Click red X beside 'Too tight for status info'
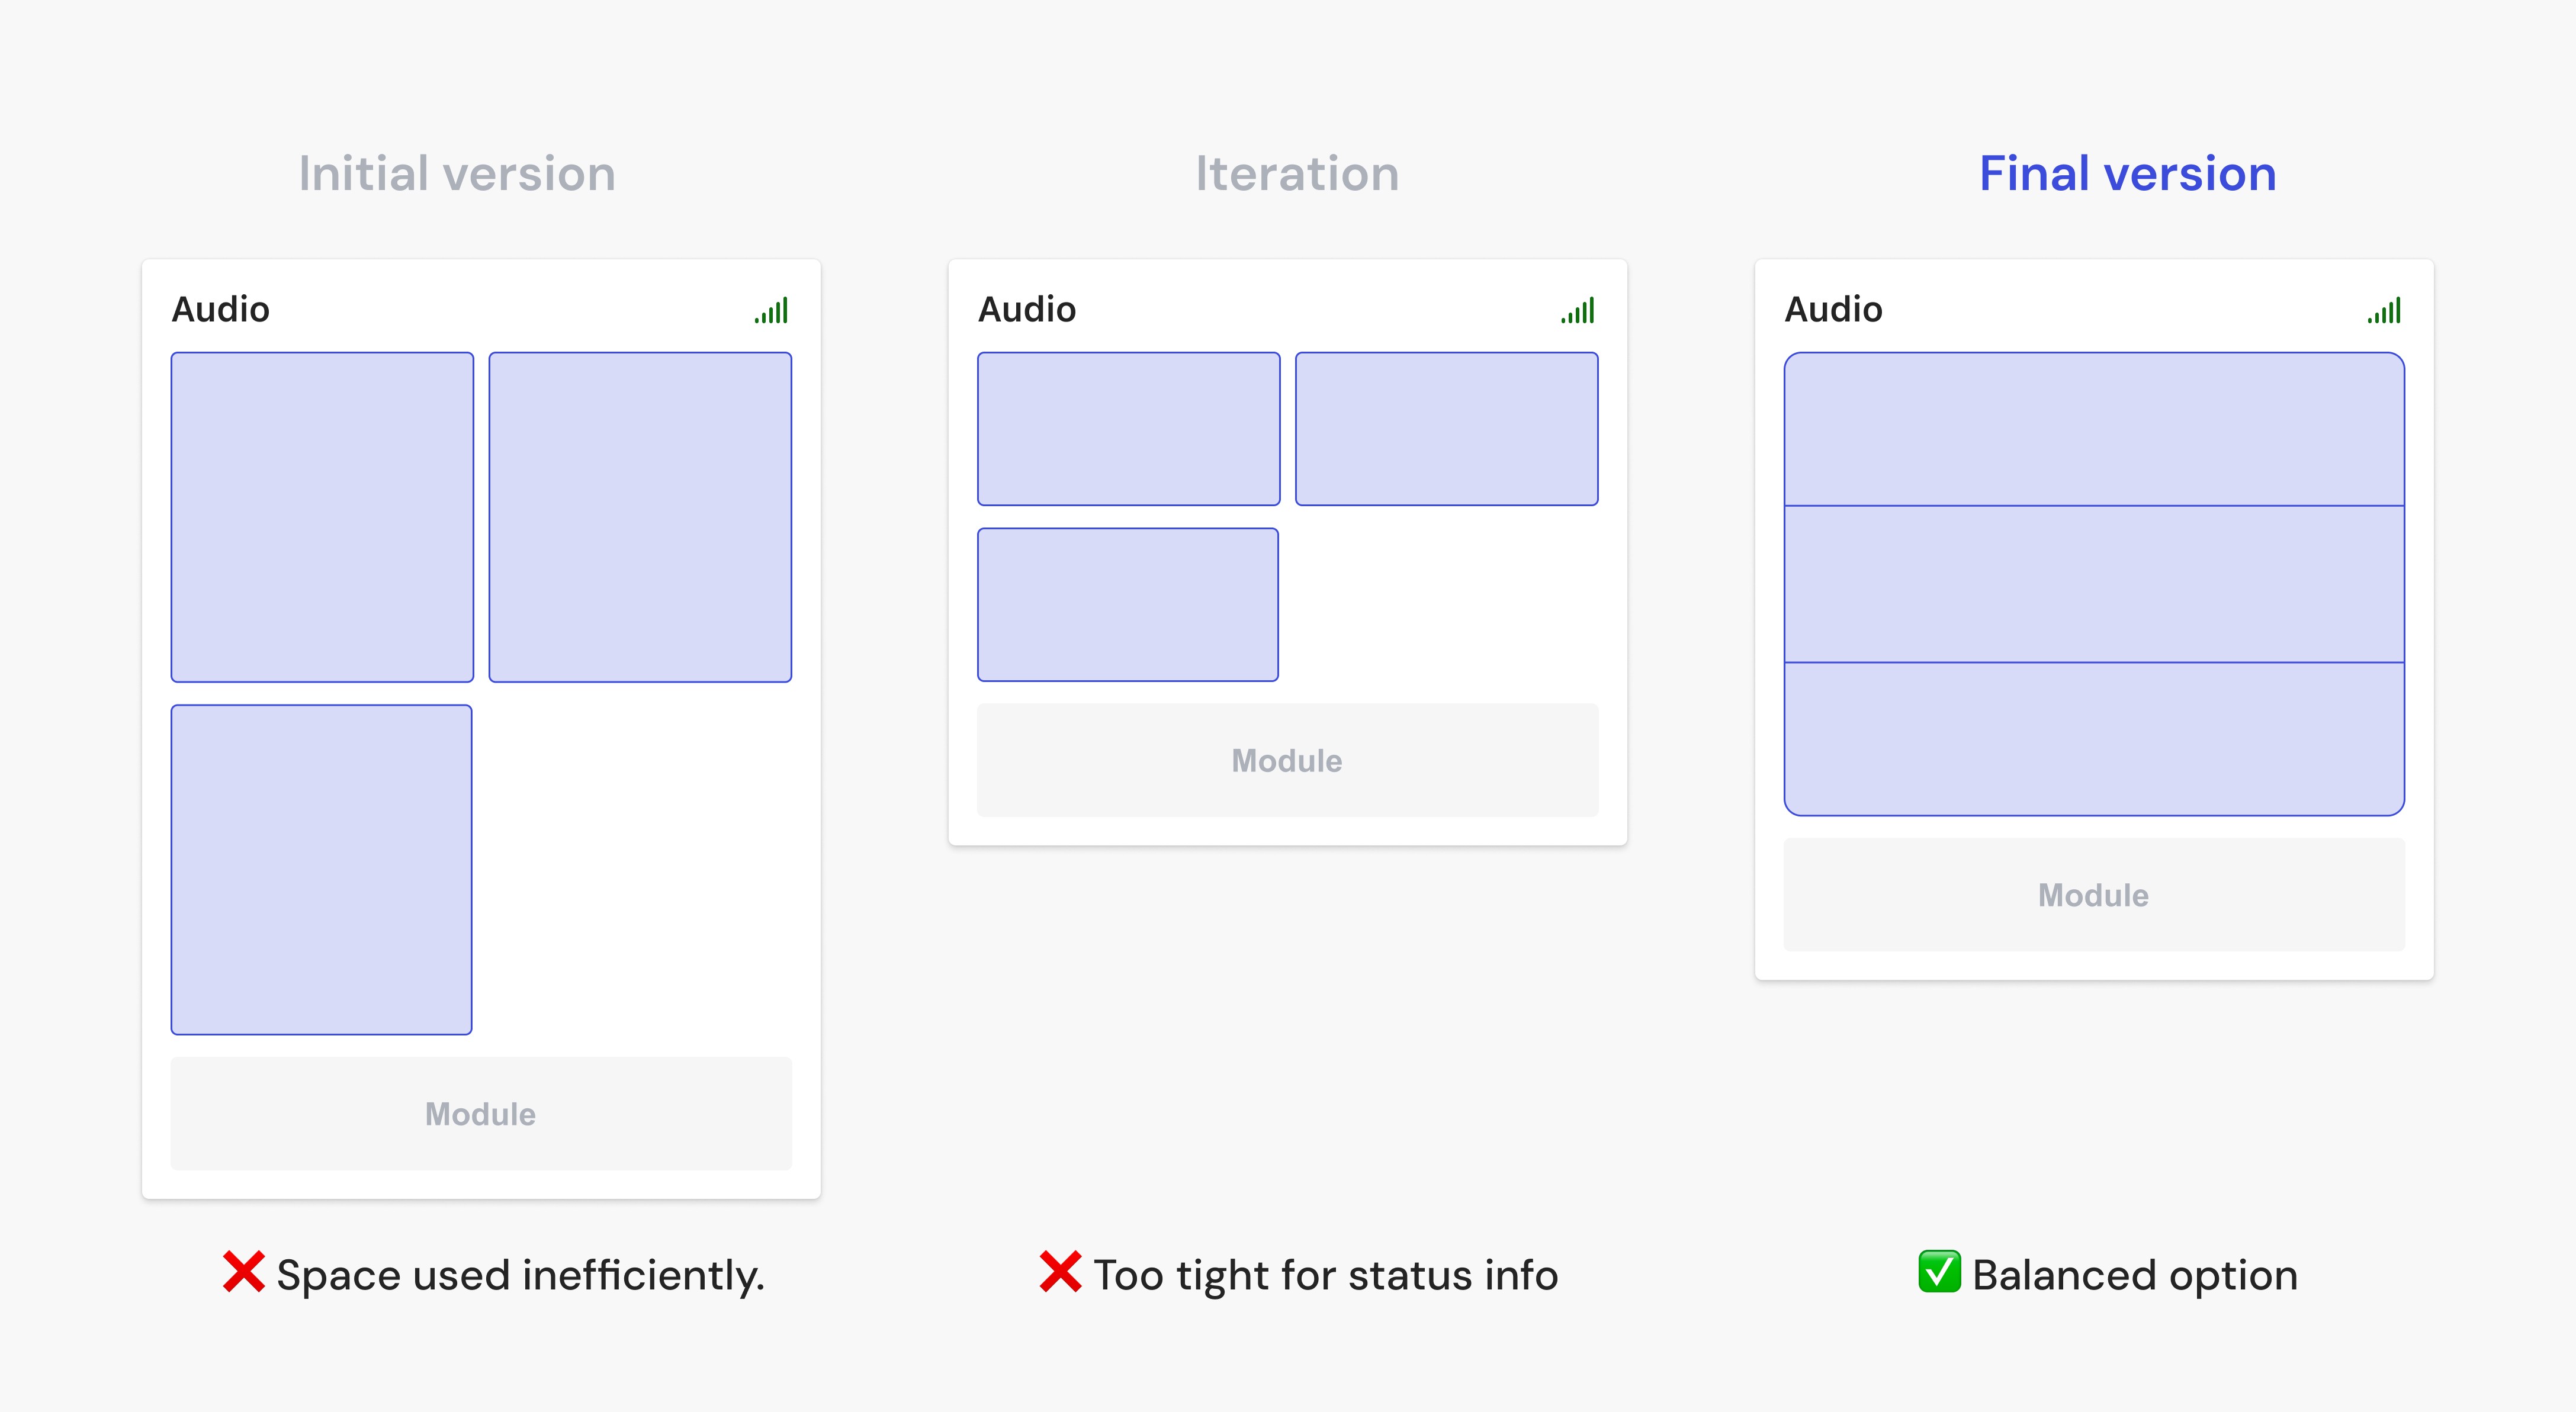This screenshot has height=1412, width=2576. 1060,1272
